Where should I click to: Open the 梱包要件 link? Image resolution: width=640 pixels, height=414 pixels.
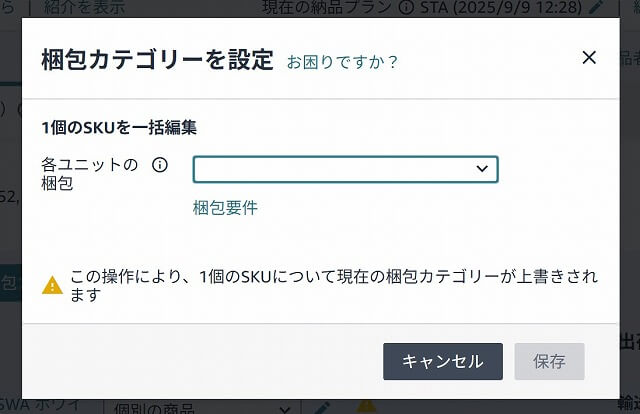[x=225, y=207]
